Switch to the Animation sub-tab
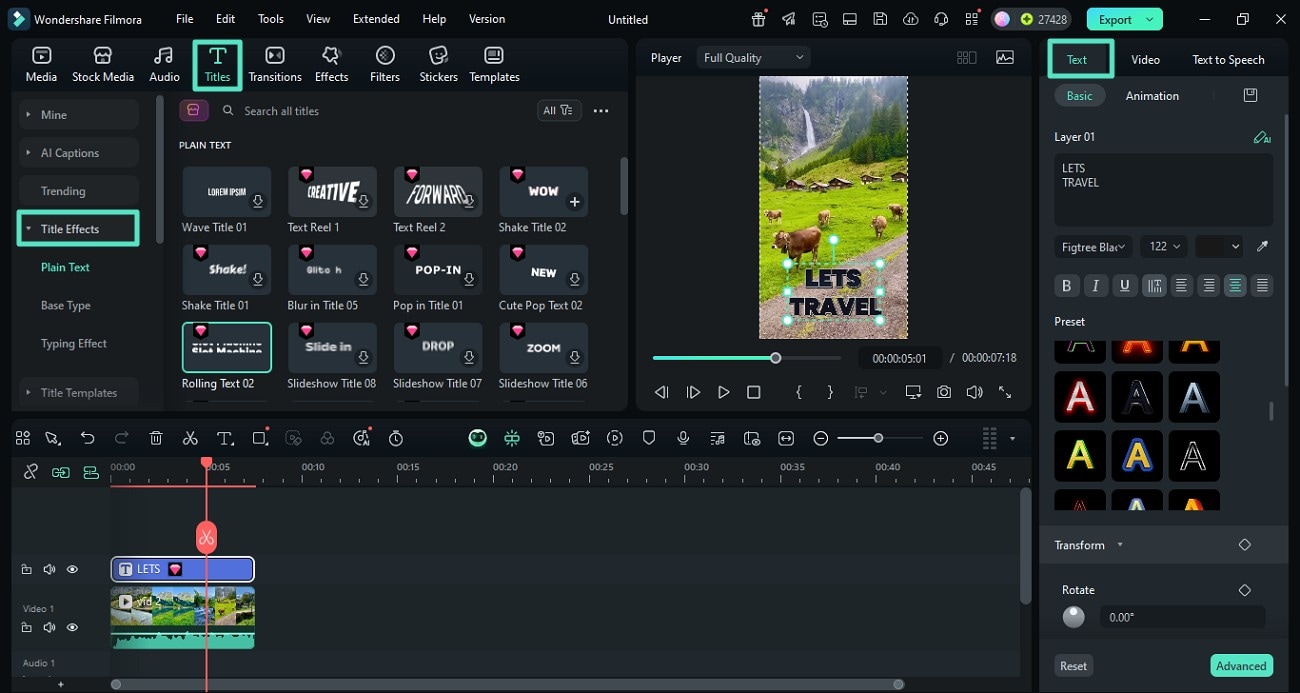 [x=1152, y=96]
